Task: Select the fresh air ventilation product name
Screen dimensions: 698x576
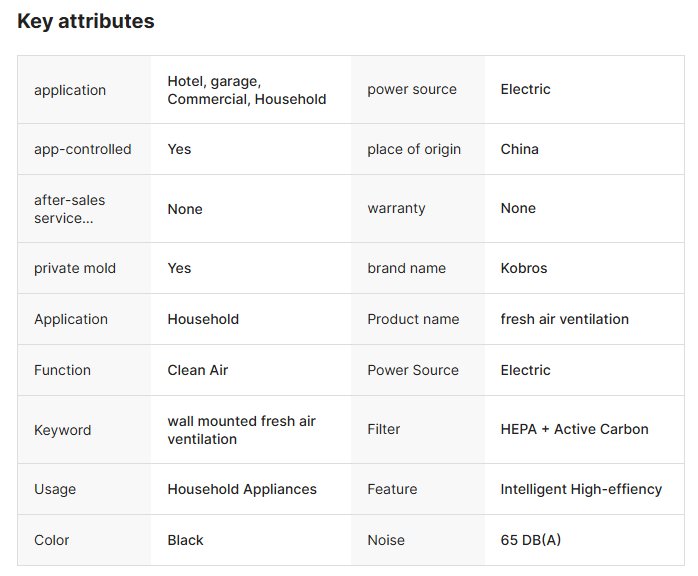Action: (564, 319)
